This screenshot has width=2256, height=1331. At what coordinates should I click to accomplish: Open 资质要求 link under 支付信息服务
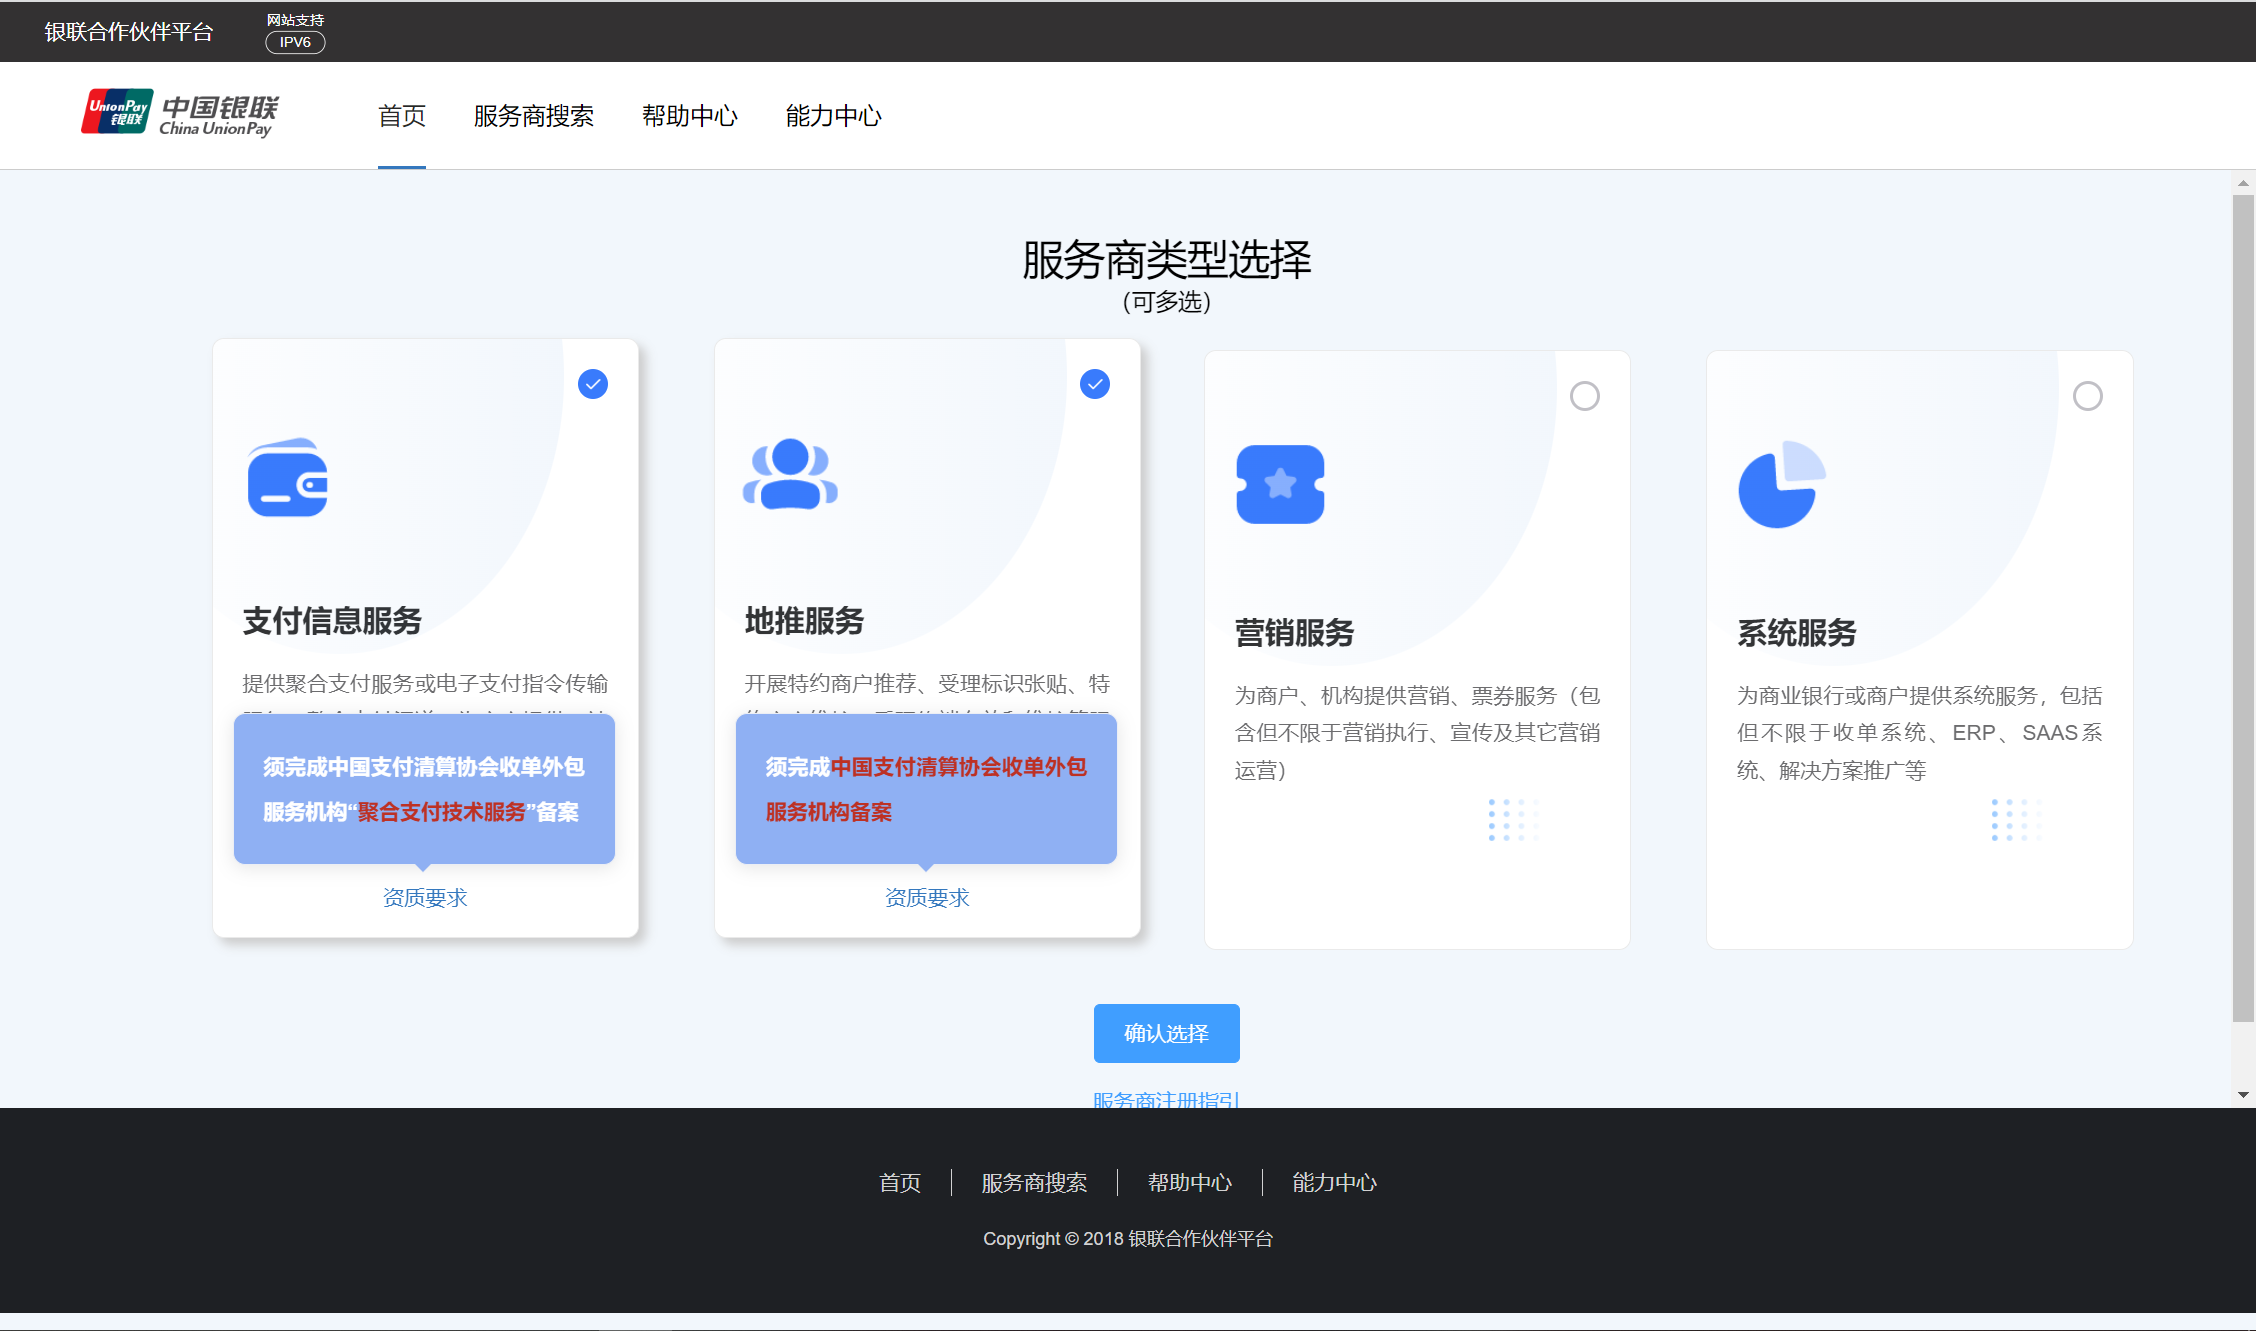(425, 898)
